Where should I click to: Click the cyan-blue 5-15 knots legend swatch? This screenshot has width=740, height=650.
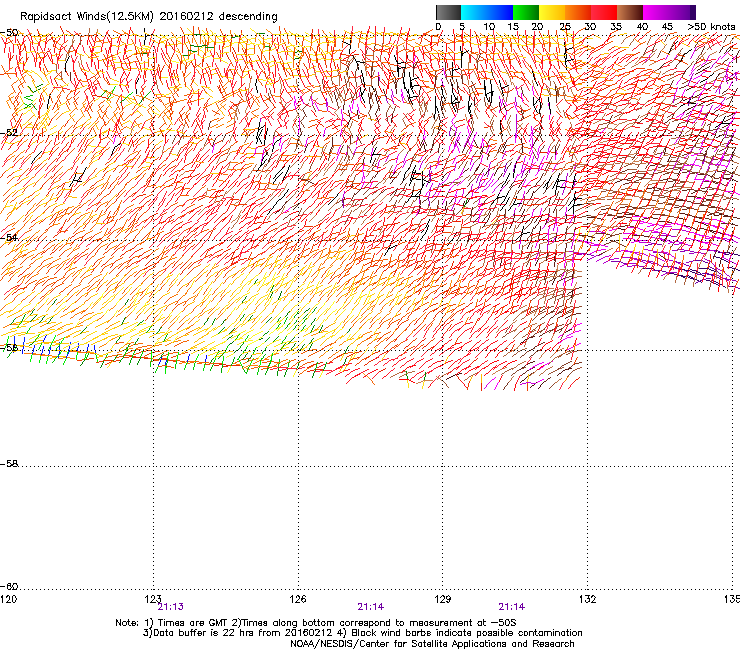tap(487, 12)
